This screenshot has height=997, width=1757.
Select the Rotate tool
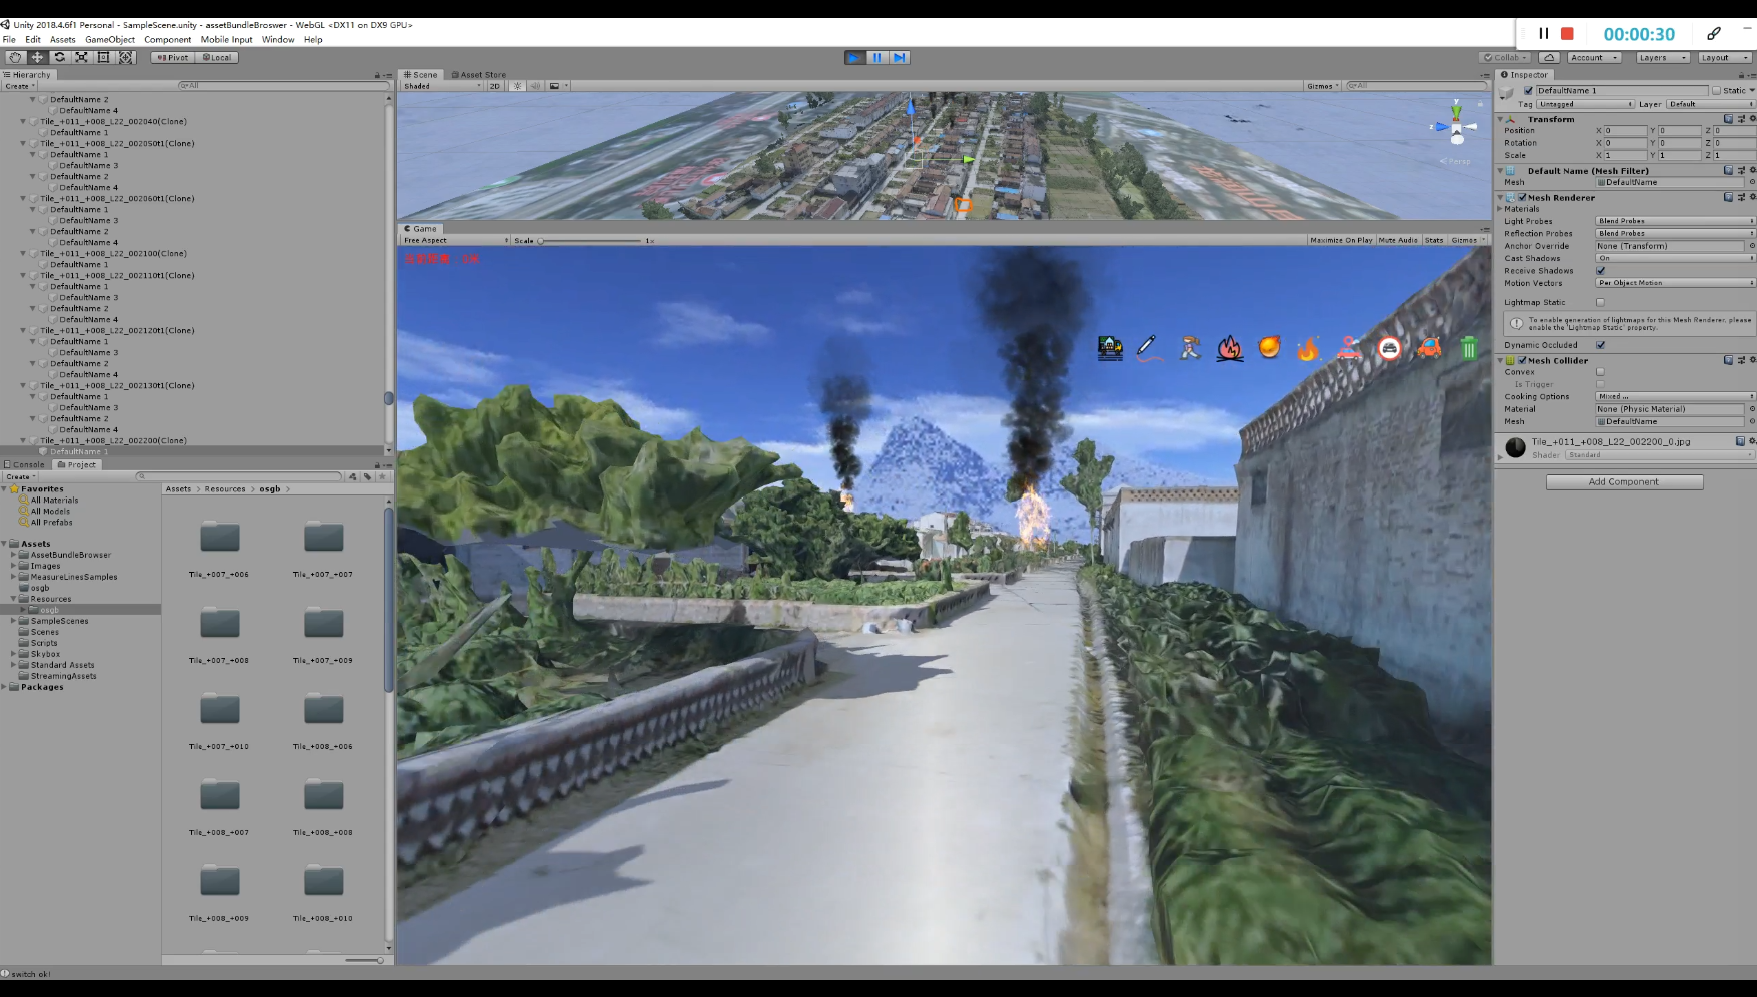point(59,57)
